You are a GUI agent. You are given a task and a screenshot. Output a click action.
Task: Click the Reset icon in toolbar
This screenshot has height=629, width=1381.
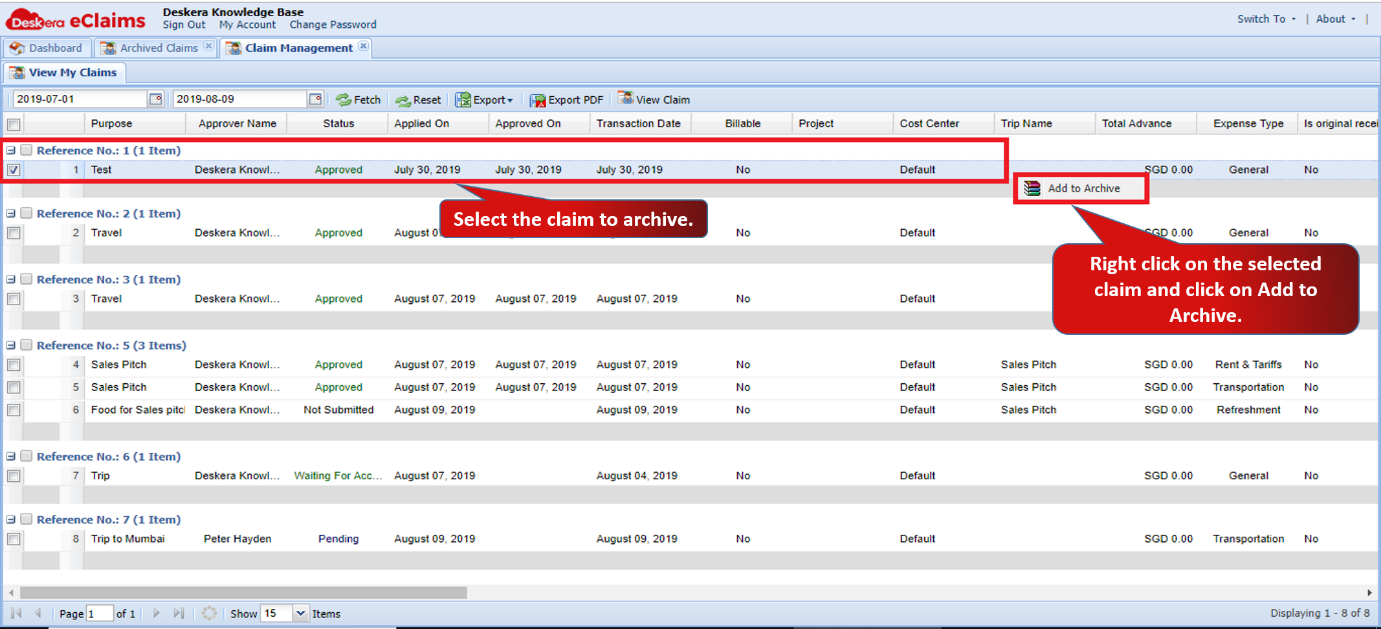click(x=403, y=100)
